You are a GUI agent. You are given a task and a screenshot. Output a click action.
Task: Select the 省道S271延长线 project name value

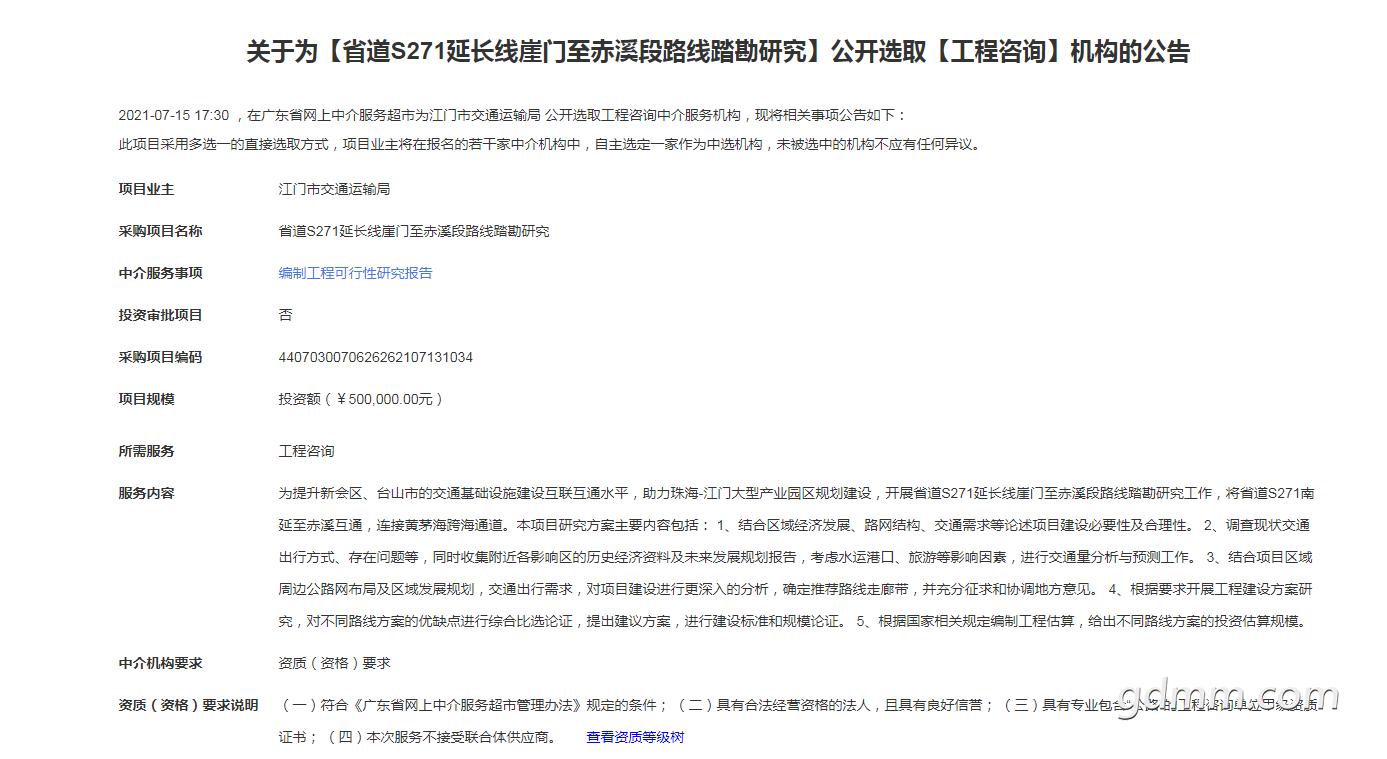pos(413,231)
